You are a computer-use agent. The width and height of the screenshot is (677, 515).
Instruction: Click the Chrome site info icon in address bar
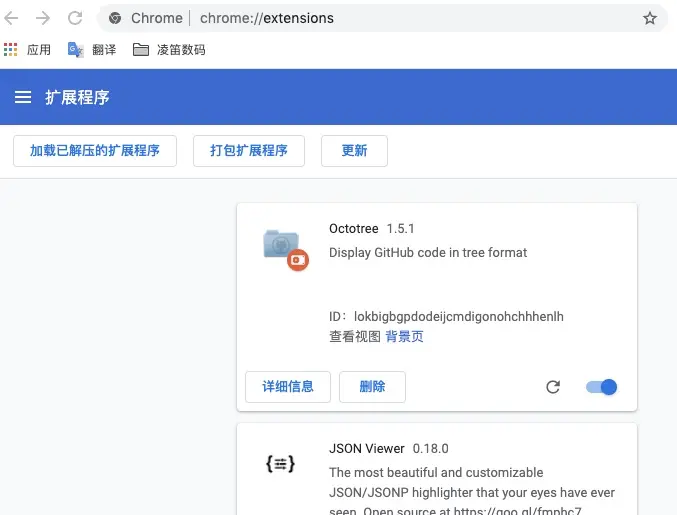pyautogui.click(x=115, y=18)
